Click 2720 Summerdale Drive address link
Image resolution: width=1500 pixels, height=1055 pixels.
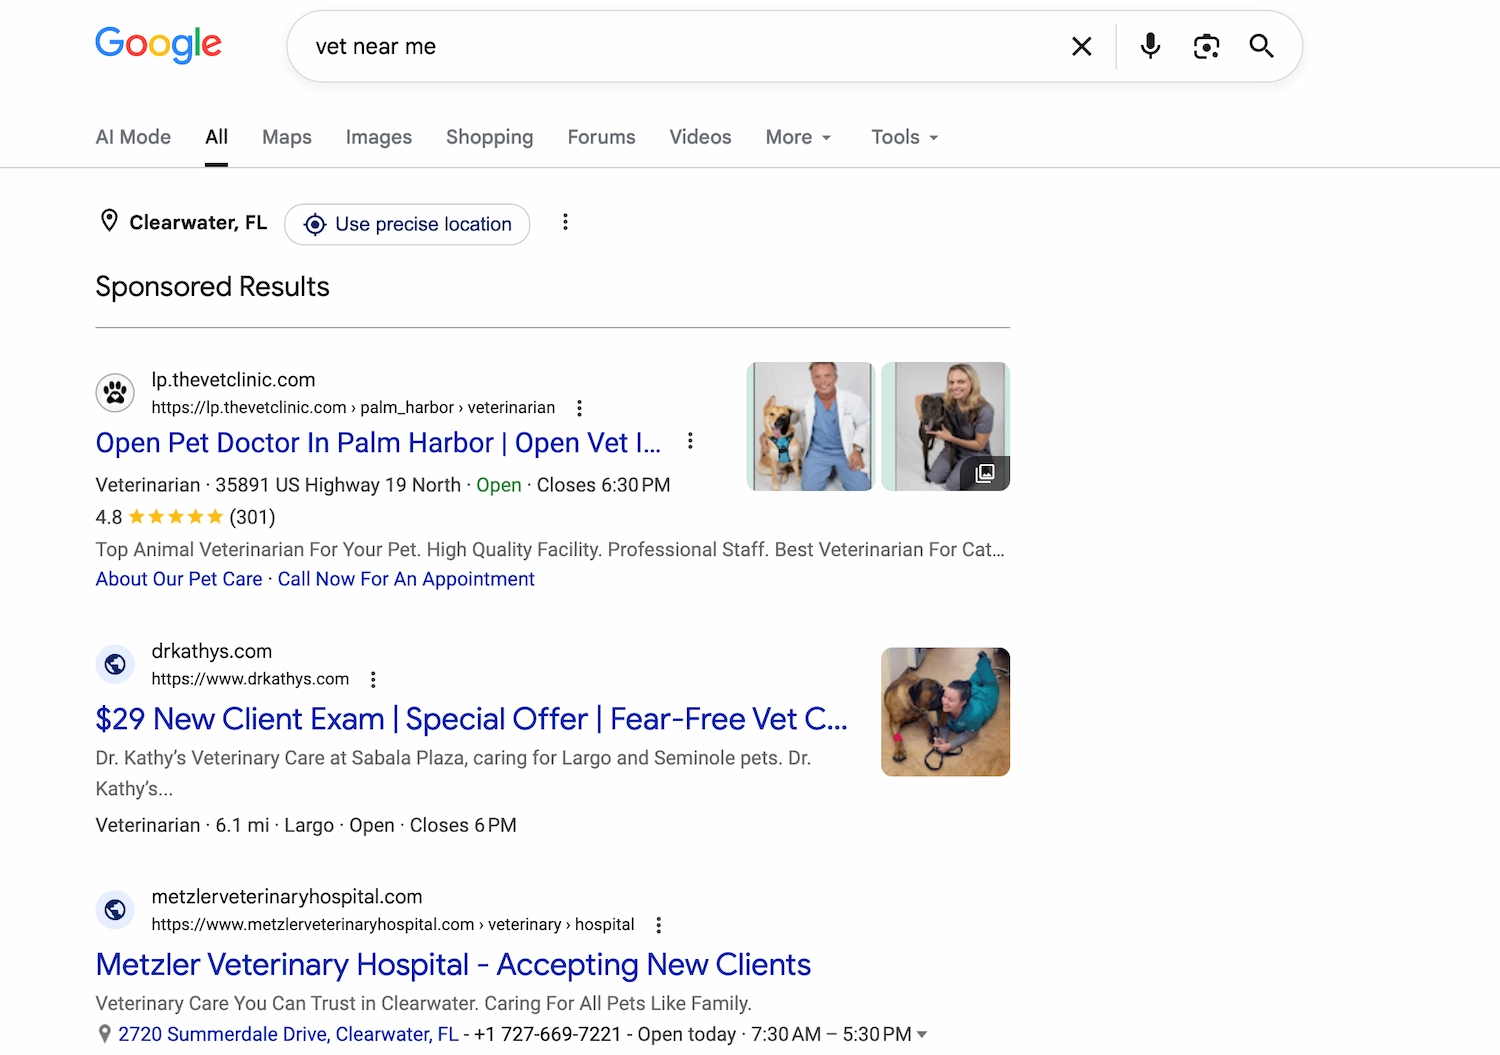pyautogui.click(x=288, y=1034)
